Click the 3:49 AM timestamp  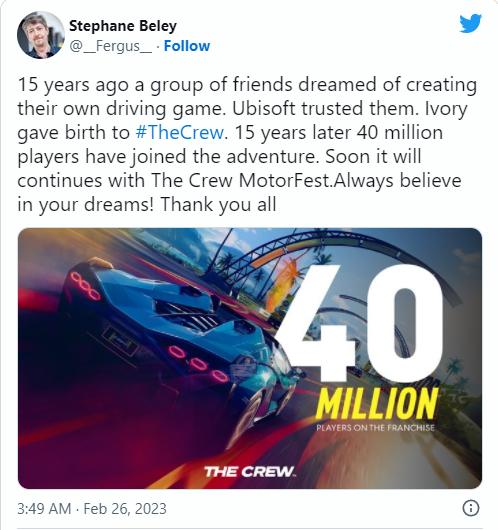(x=44, y=508)
